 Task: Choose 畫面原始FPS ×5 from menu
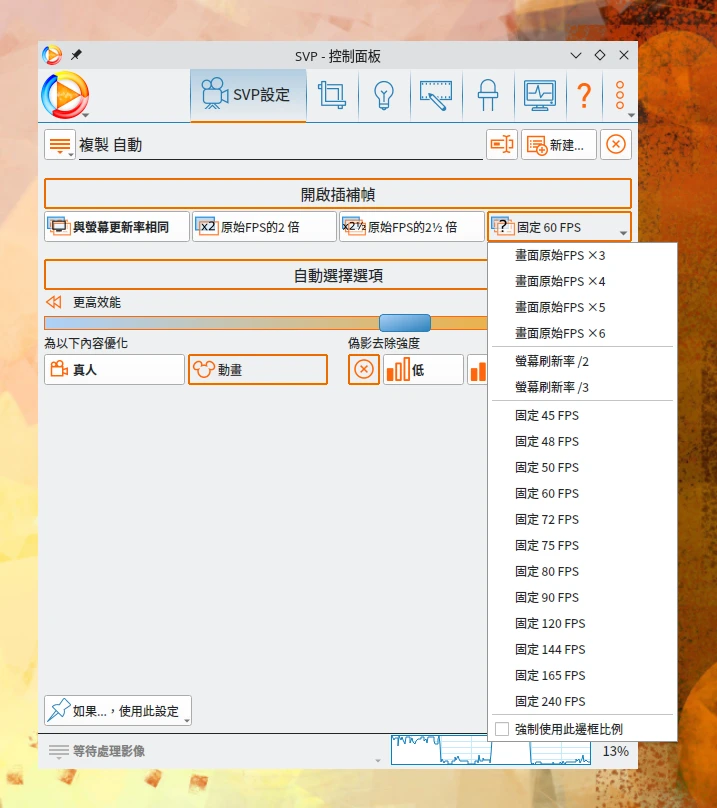point(582,308)
